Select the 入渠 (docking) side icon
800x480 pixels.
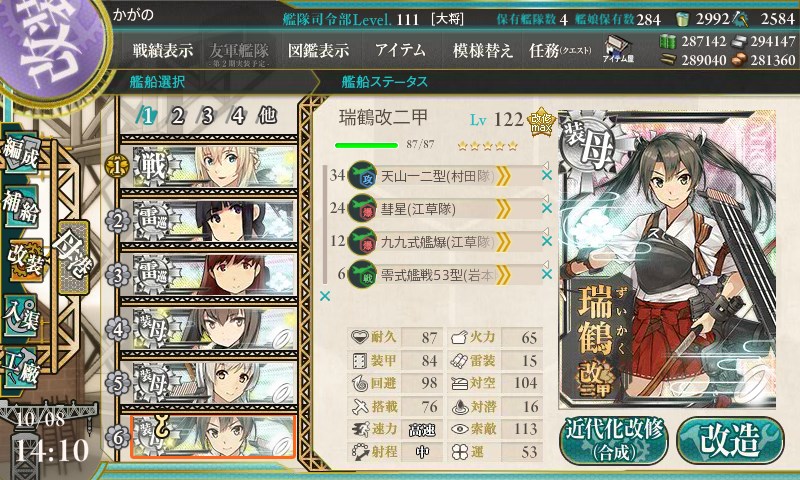(x=21, y=315)
